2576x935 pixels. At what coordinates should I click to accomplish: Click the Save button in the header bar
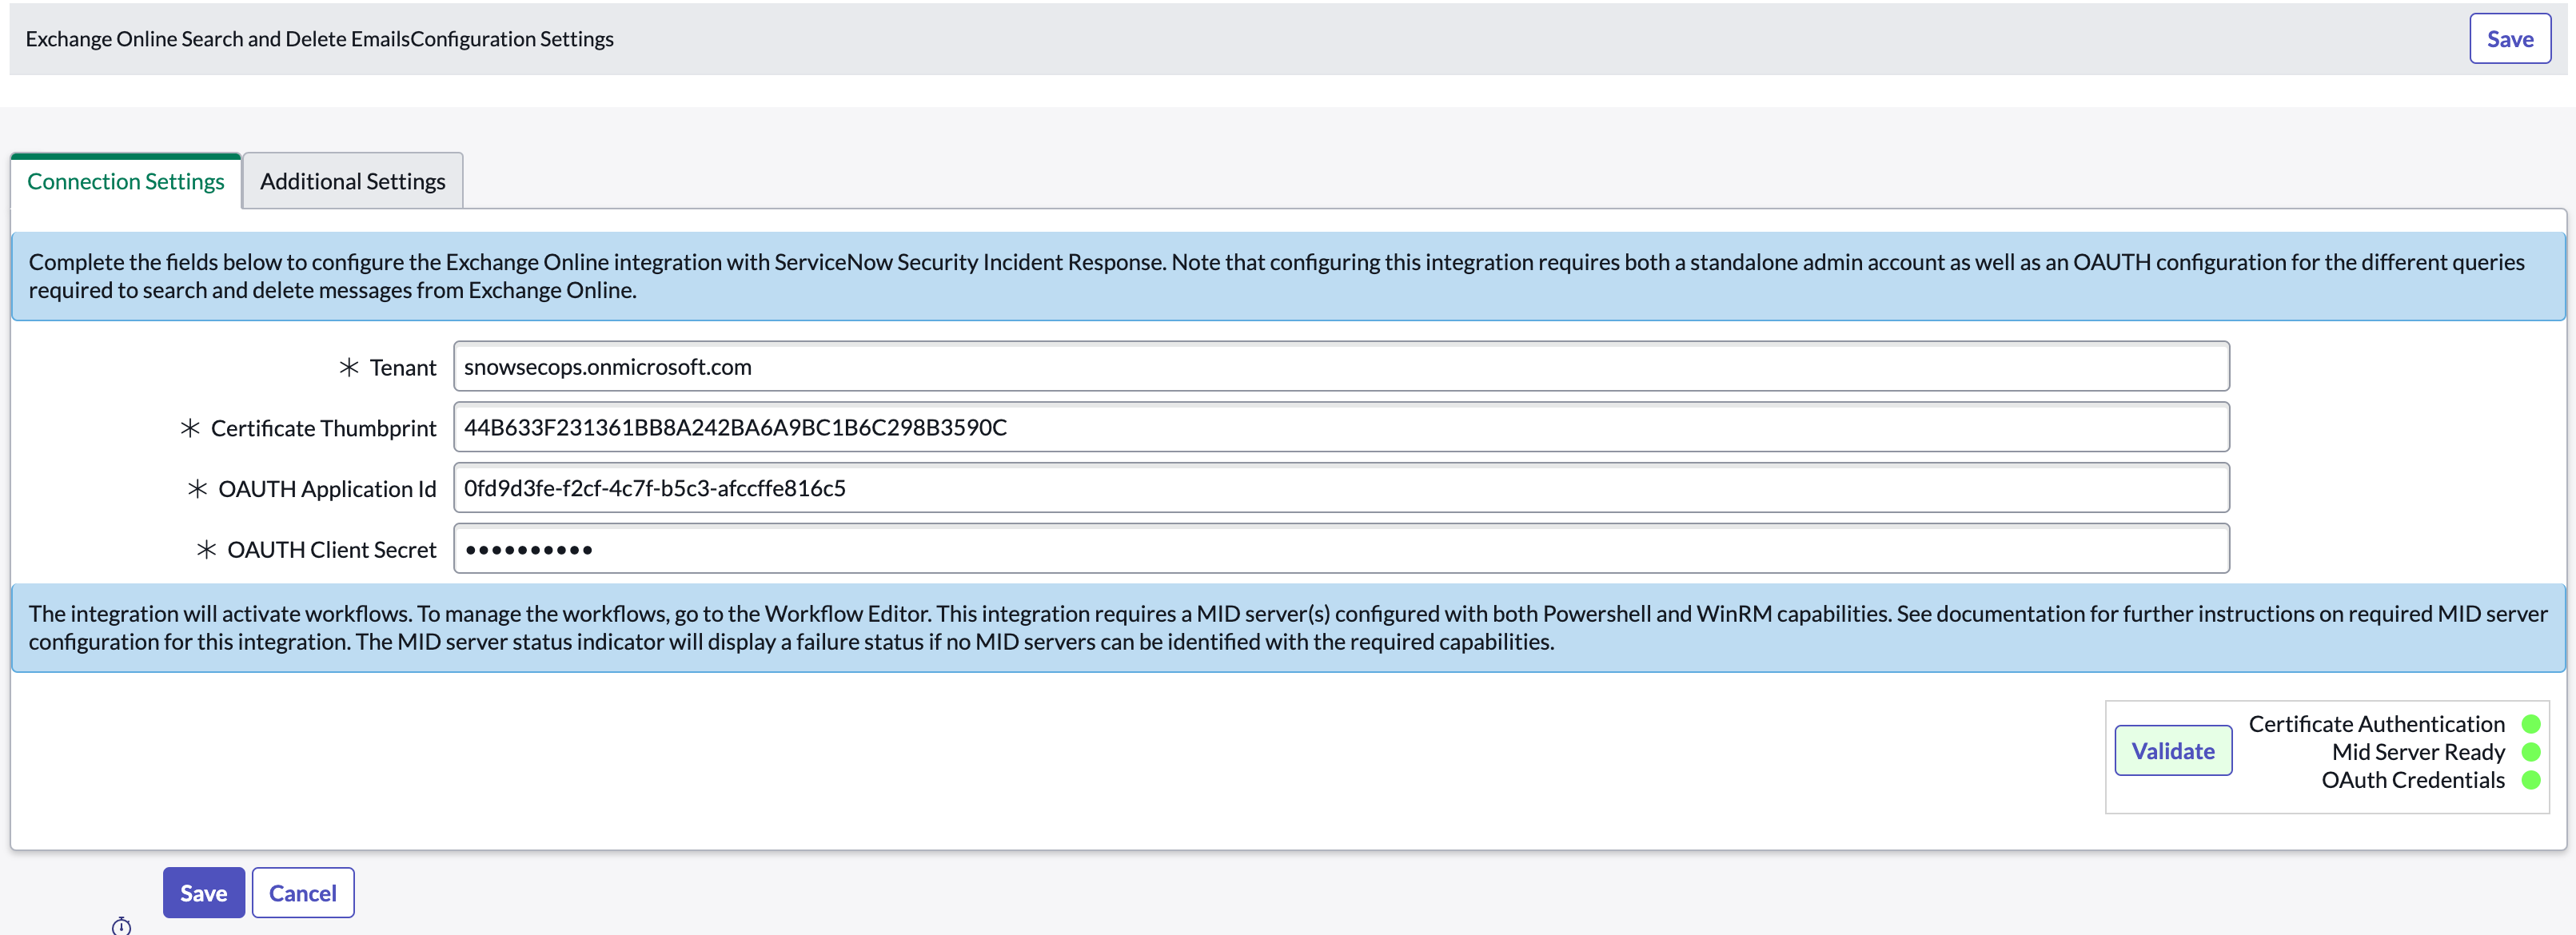pyautogui.click(x=2509, y=39)
